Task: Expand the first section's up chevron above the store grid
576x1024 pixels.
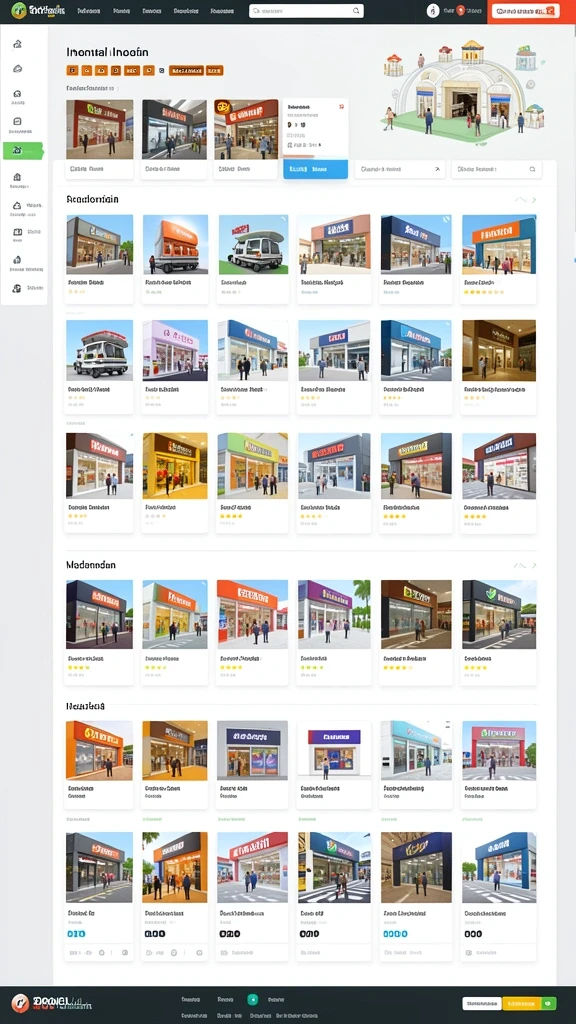Action: pyautogui.click(x=520, y=200)
